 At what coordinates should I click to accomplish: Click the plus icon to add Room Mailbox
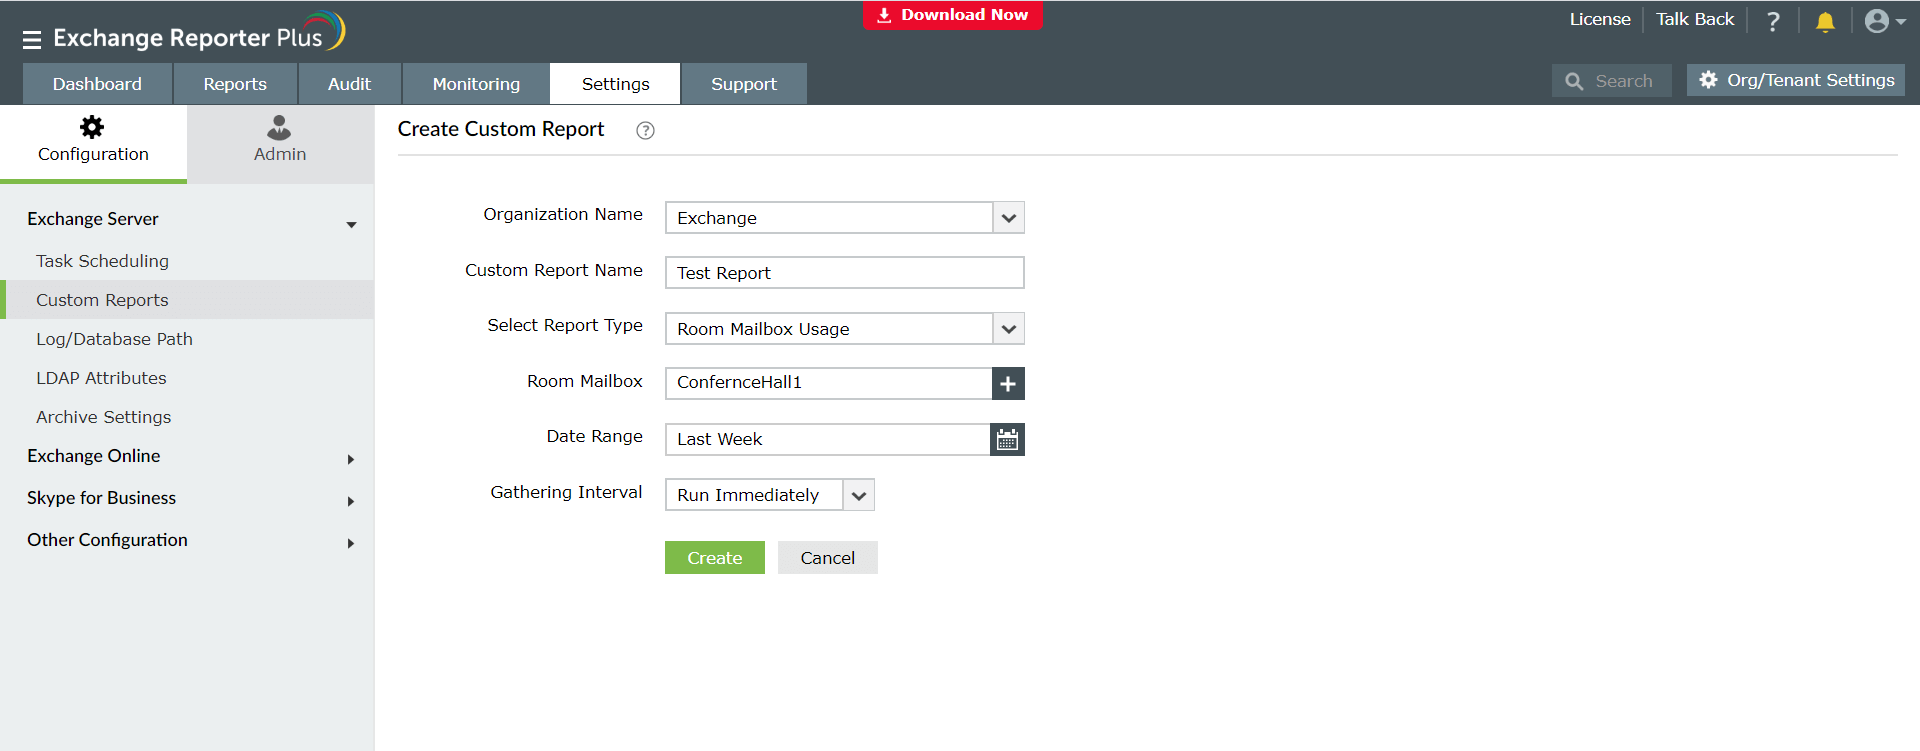1008,383
